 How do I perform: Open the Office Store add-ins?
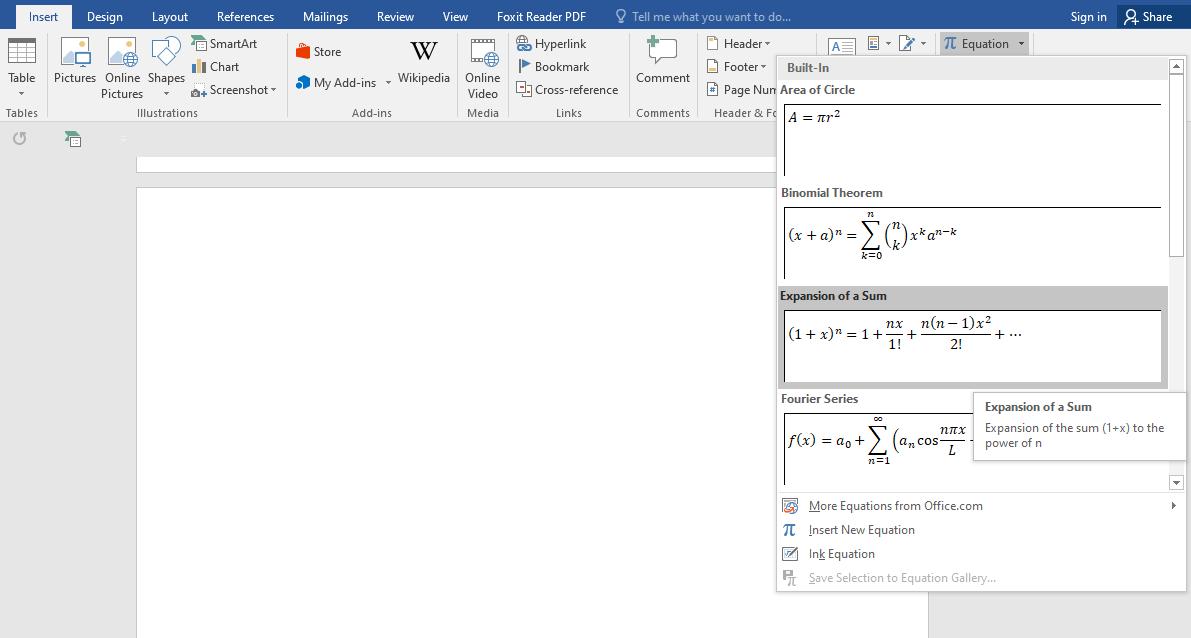click(318, 52)
